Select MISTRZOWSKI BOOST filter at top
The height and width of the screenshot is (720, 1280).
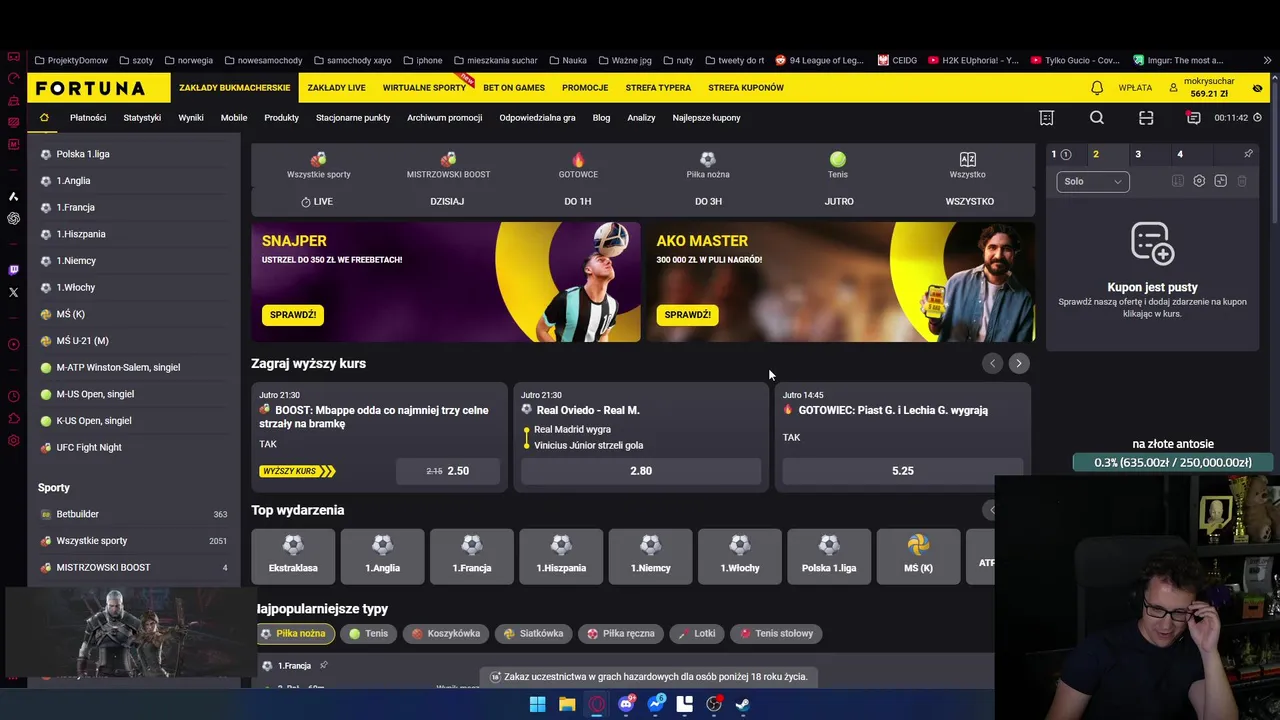[448, 165]
